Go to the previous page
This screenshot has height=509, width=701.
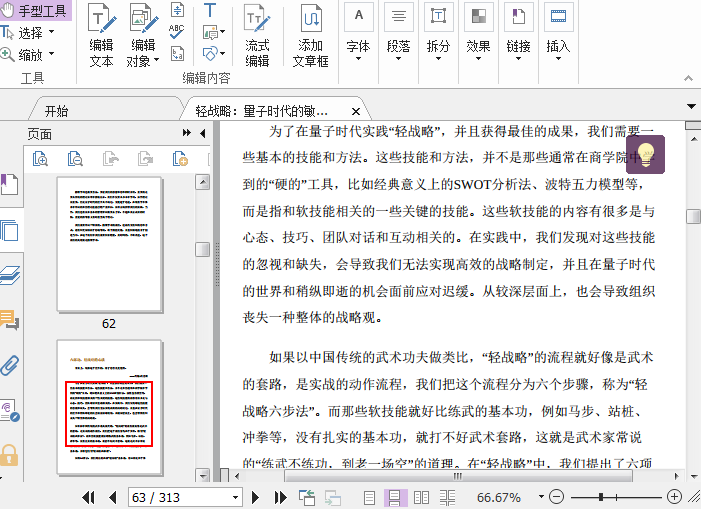(113, 497)
